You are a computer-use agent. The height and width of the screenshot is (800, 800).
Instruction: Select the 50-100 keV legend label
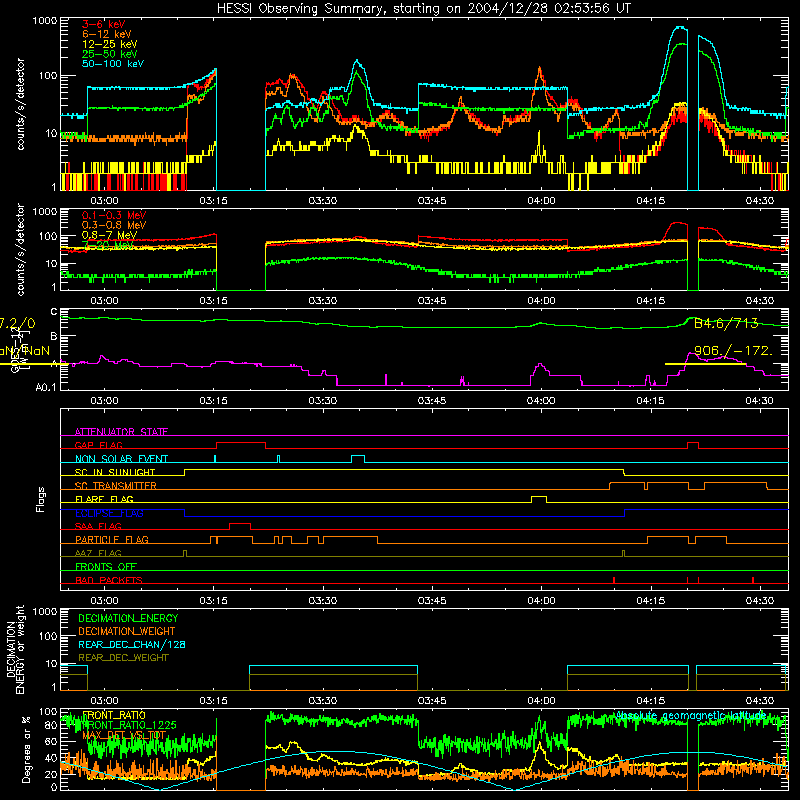tap(113, 63)
